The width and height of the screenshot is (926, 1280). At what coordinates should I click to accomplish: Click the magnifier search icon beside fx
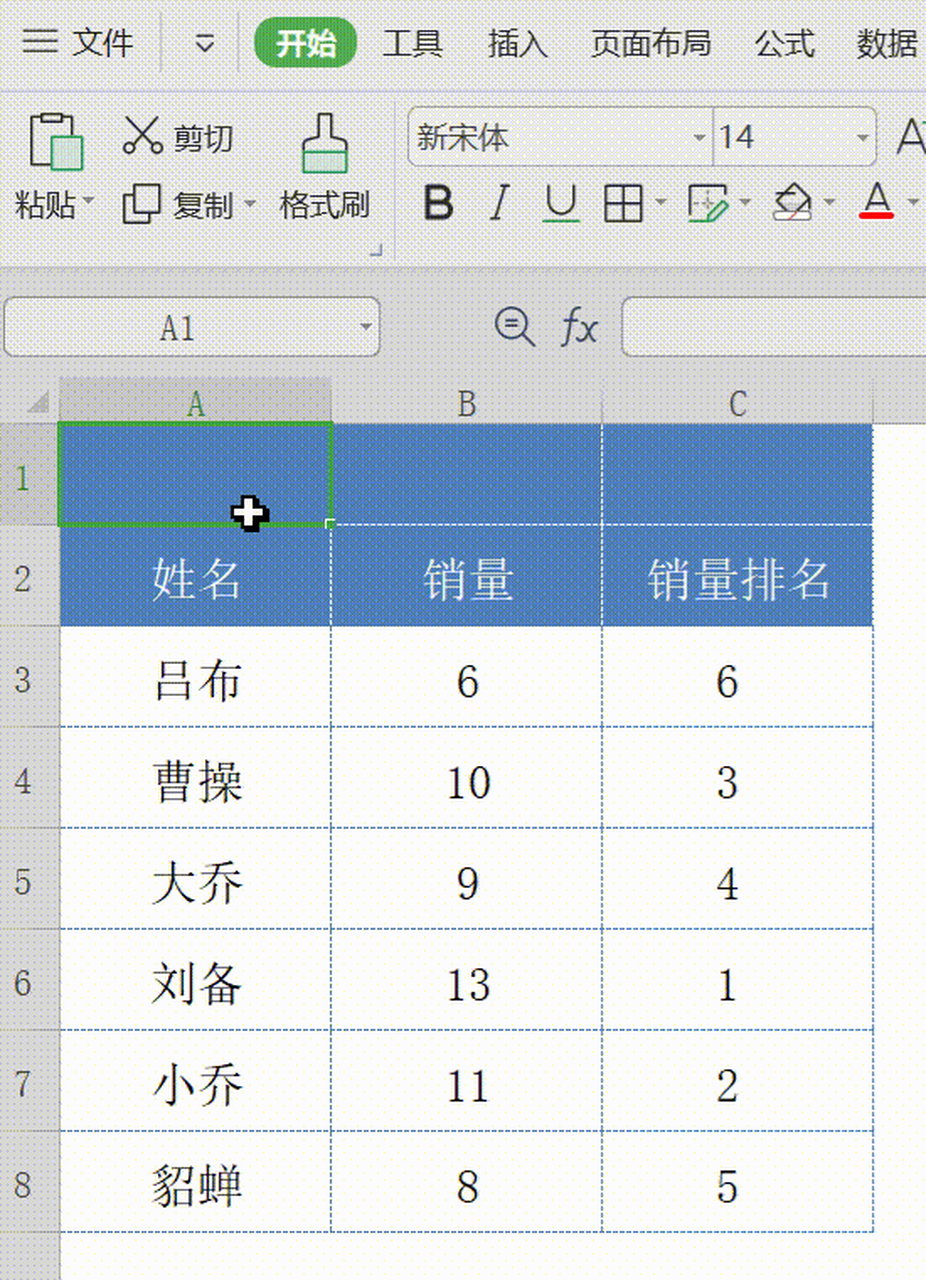[514, 327]
